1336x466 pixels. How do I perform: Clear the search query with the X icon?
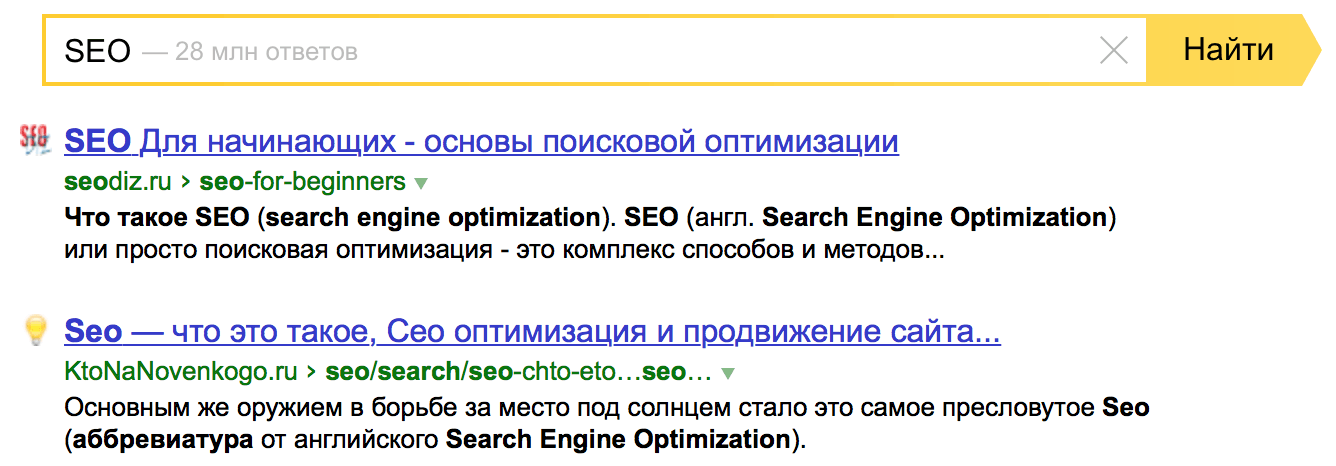pyautogui.click(x=1113, y=50)
